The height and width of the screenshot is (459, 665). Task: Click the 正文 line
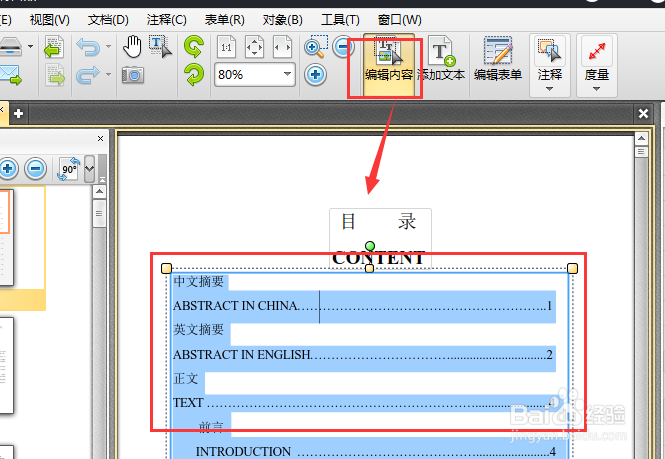pyautogui.click(x=186, y=378)
